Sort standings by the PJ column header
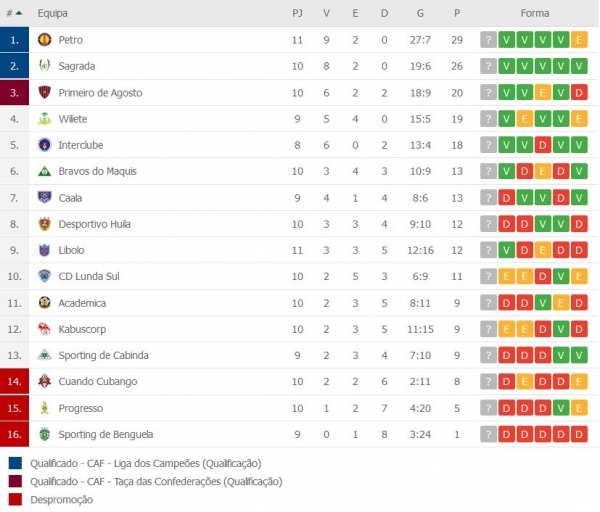600x512 pixels. click(297, 13)
